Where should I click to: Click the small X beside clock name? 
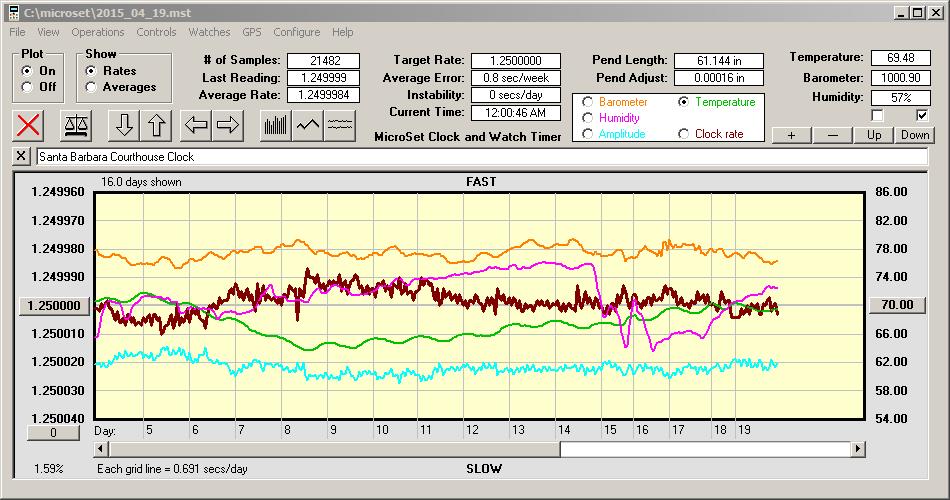point(21,156)
